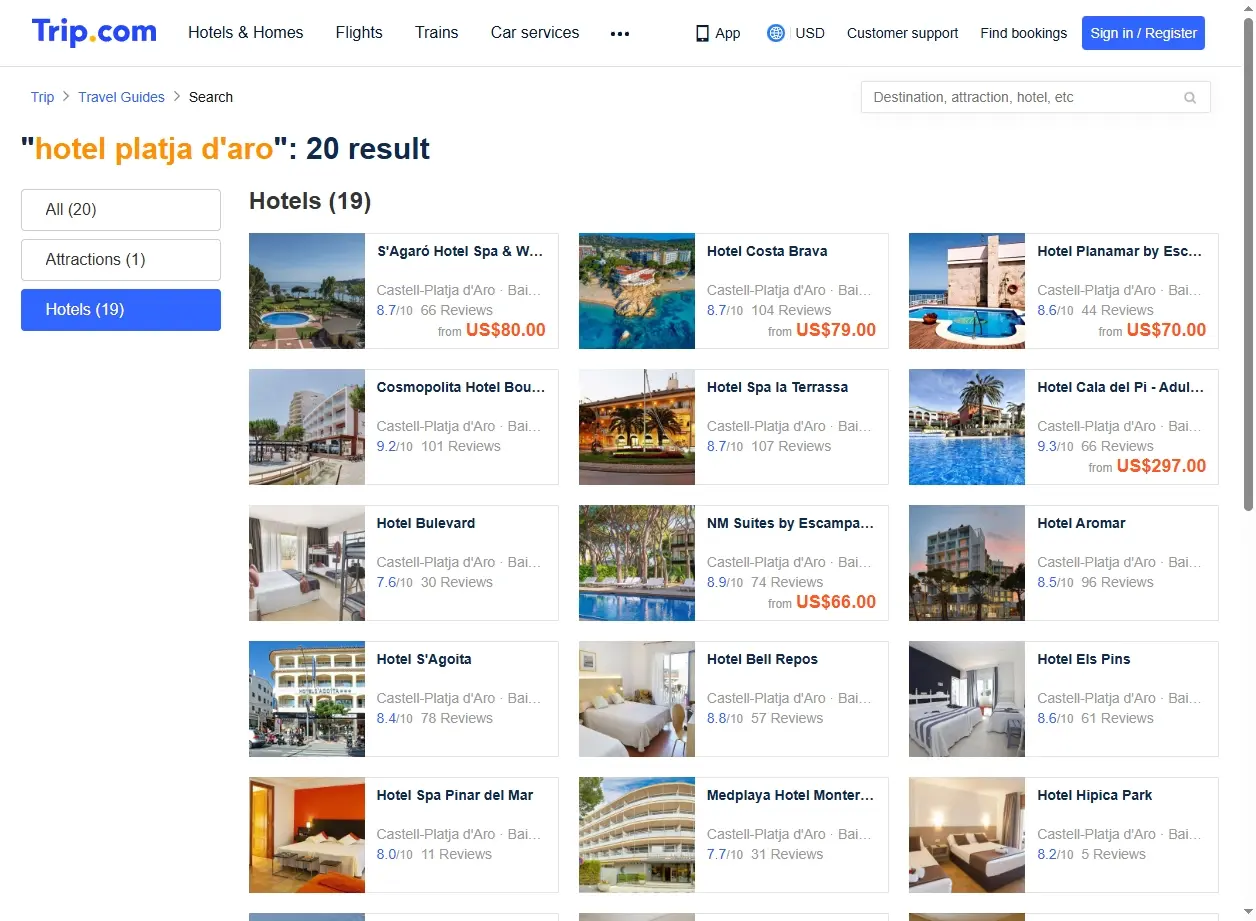Viewport: 1256px width, 921px height.
Task: Click the US$297.00 price
Action: point(1161,466)
